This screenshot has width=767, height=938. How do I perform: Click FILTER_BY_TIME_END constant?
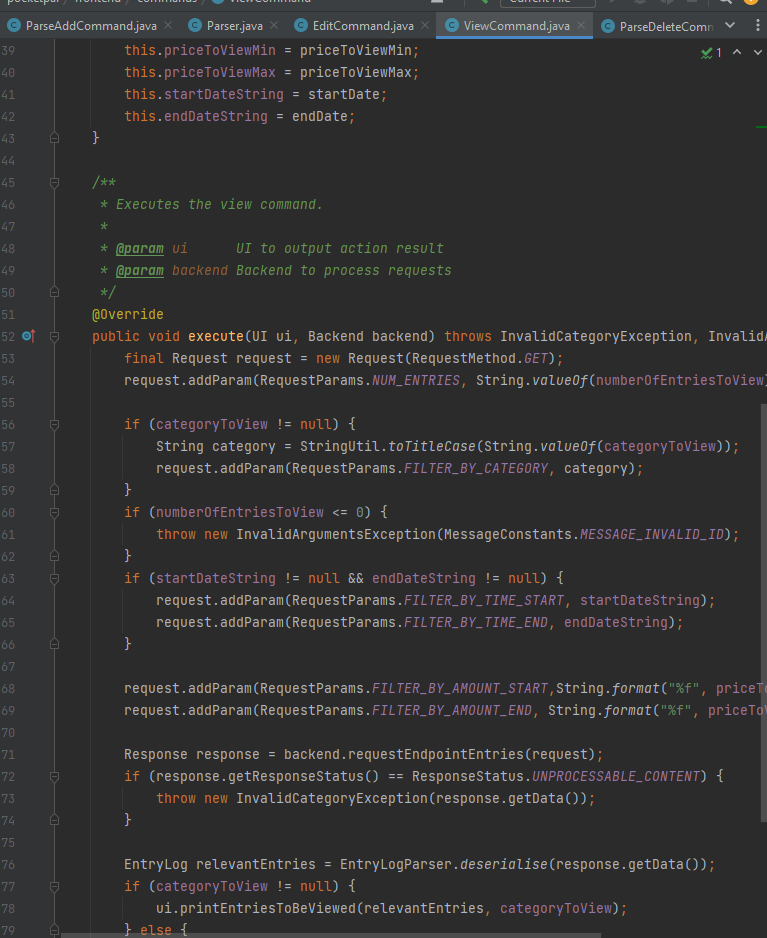pyautogui.click(x=476, y=622)
